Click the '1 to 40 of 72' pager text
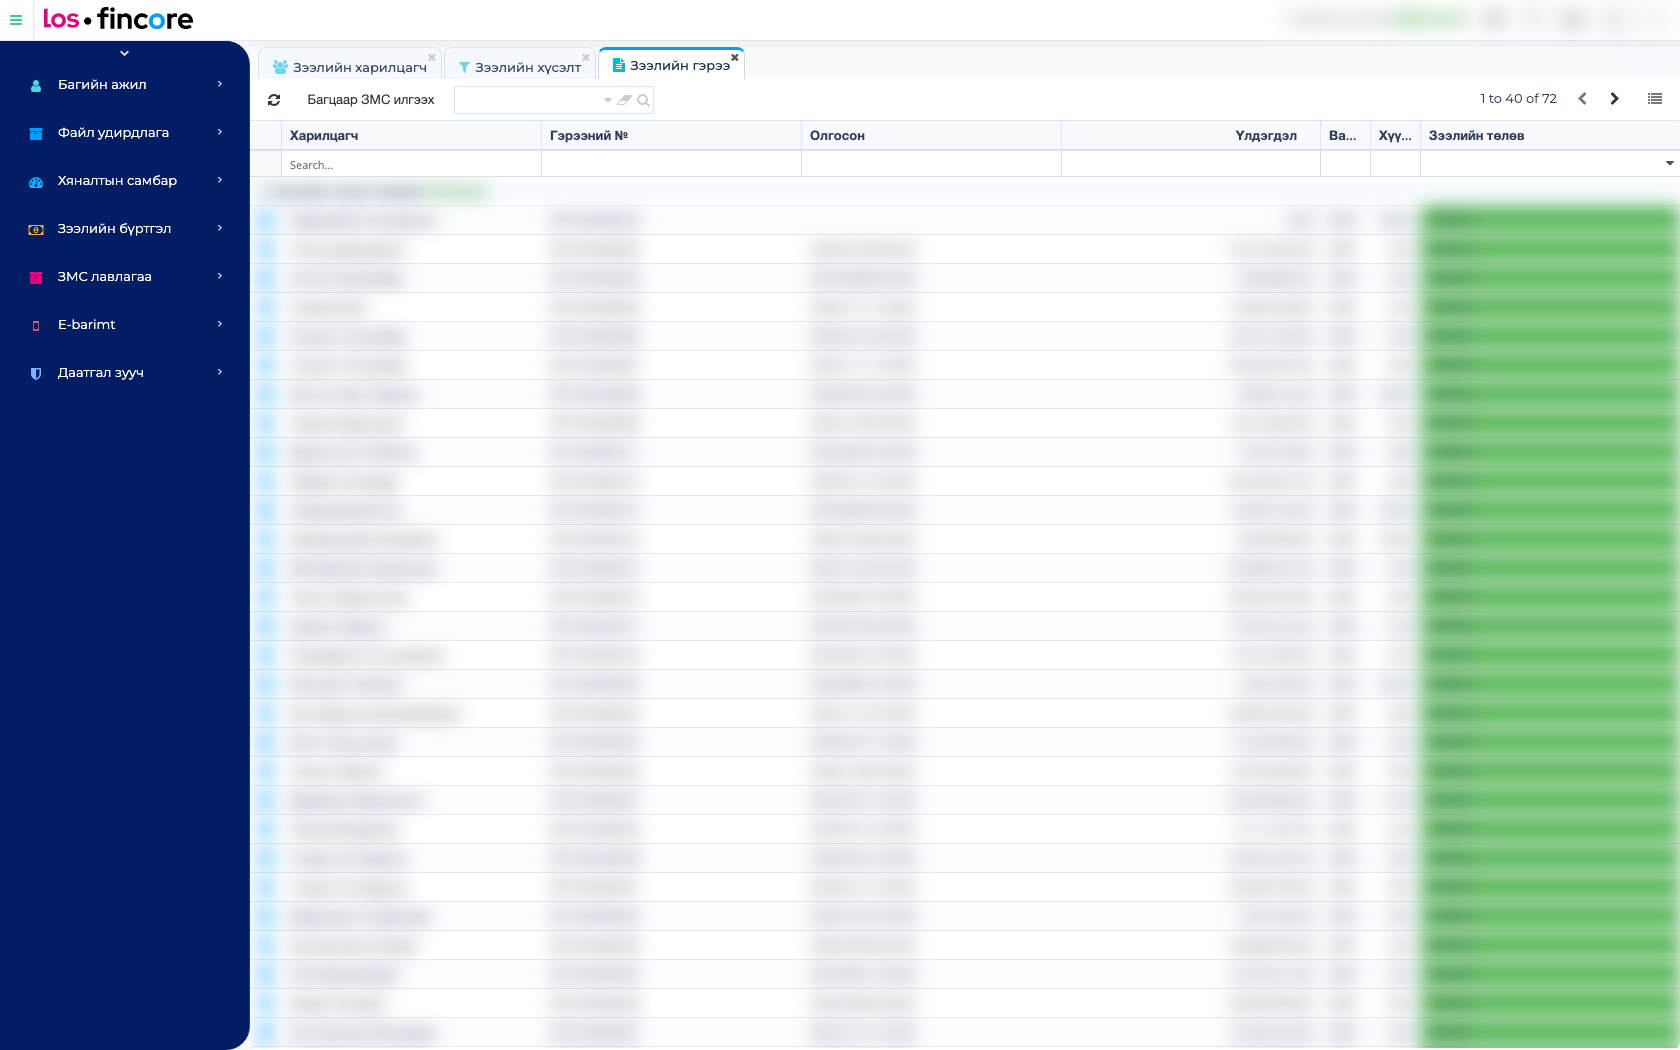The width and height of the screenshot is (1680, 1050). (1518, 99)
